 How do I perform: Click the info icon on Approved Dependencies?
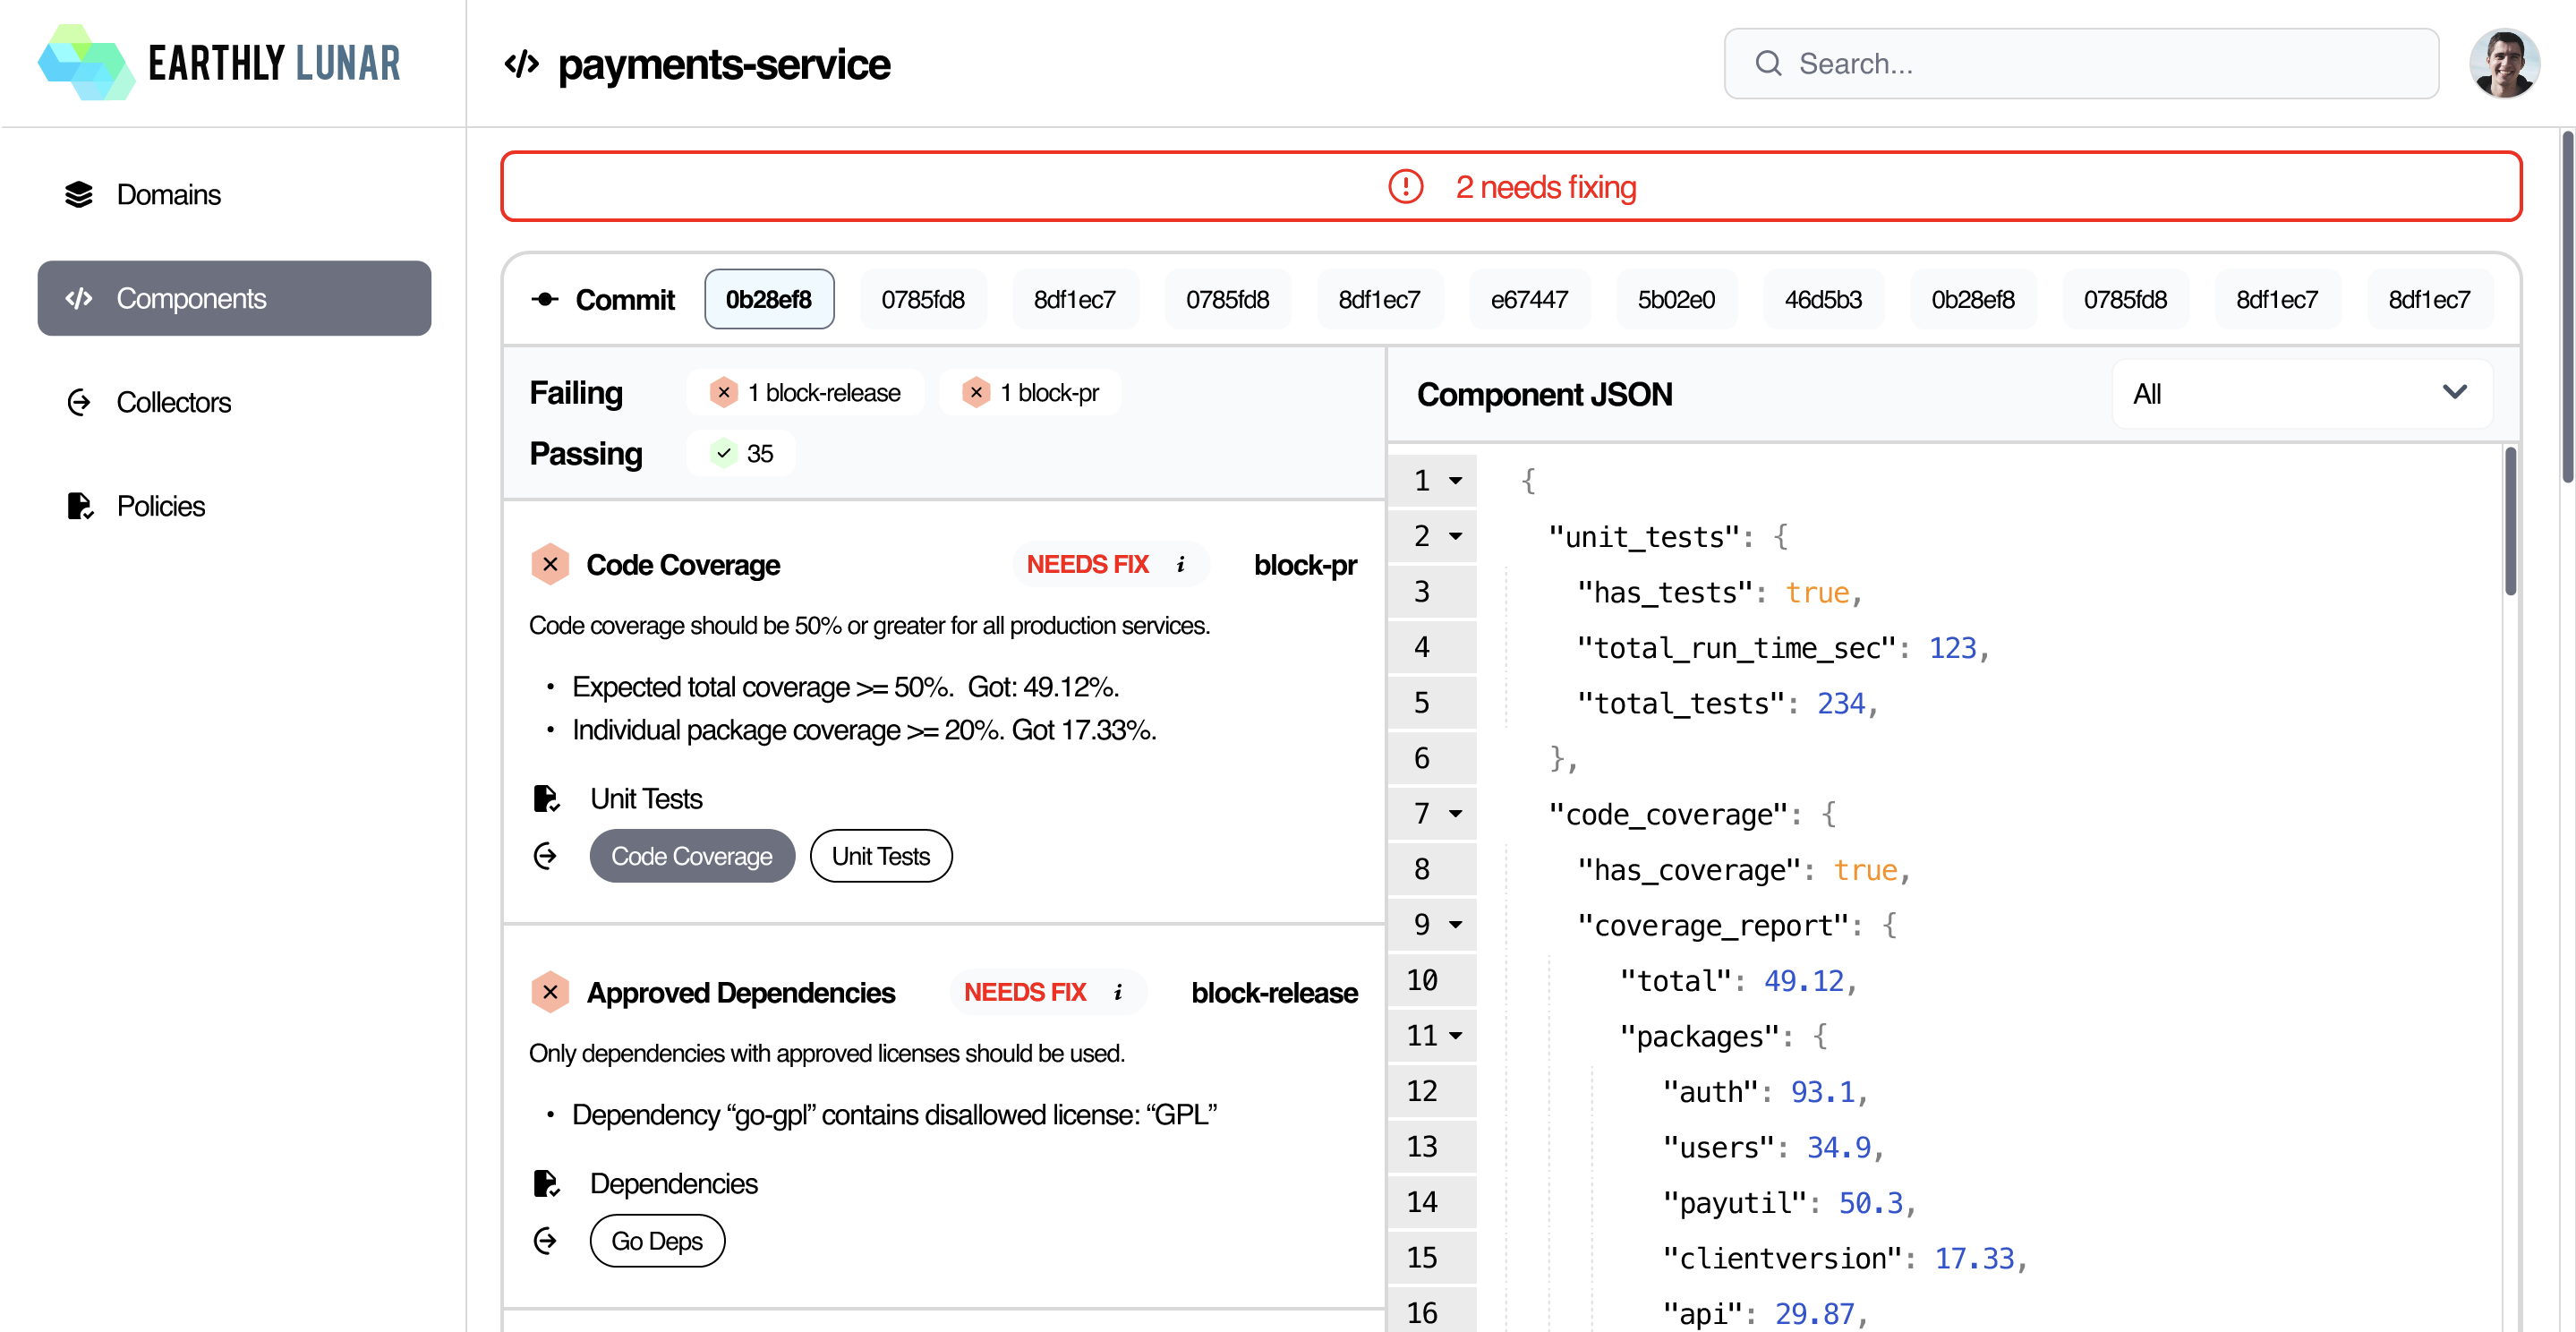pyautogui.click(x=1118, y=992)
